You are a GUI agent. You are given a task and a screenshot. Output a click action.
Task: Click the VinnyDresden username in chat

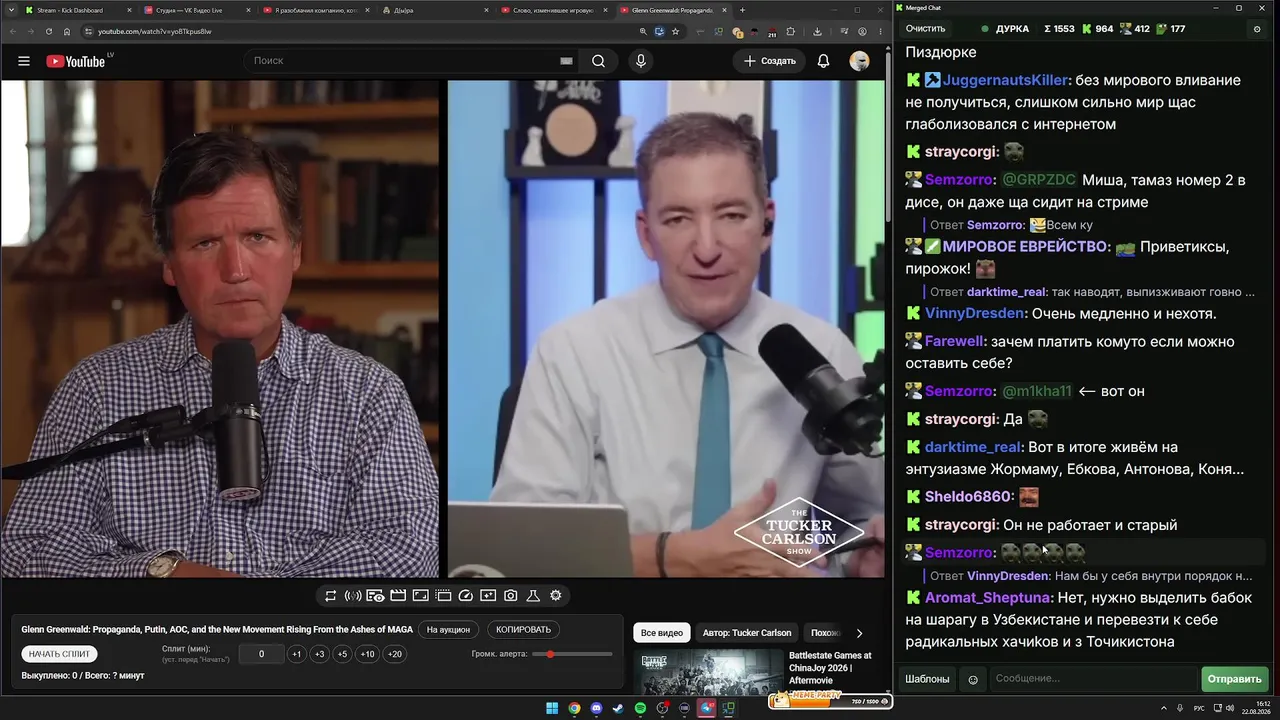click(975, 314)
